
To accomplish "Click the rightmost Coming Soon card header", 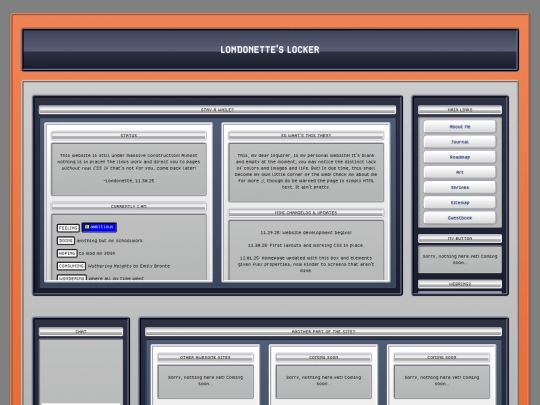I will coord(442,357).
